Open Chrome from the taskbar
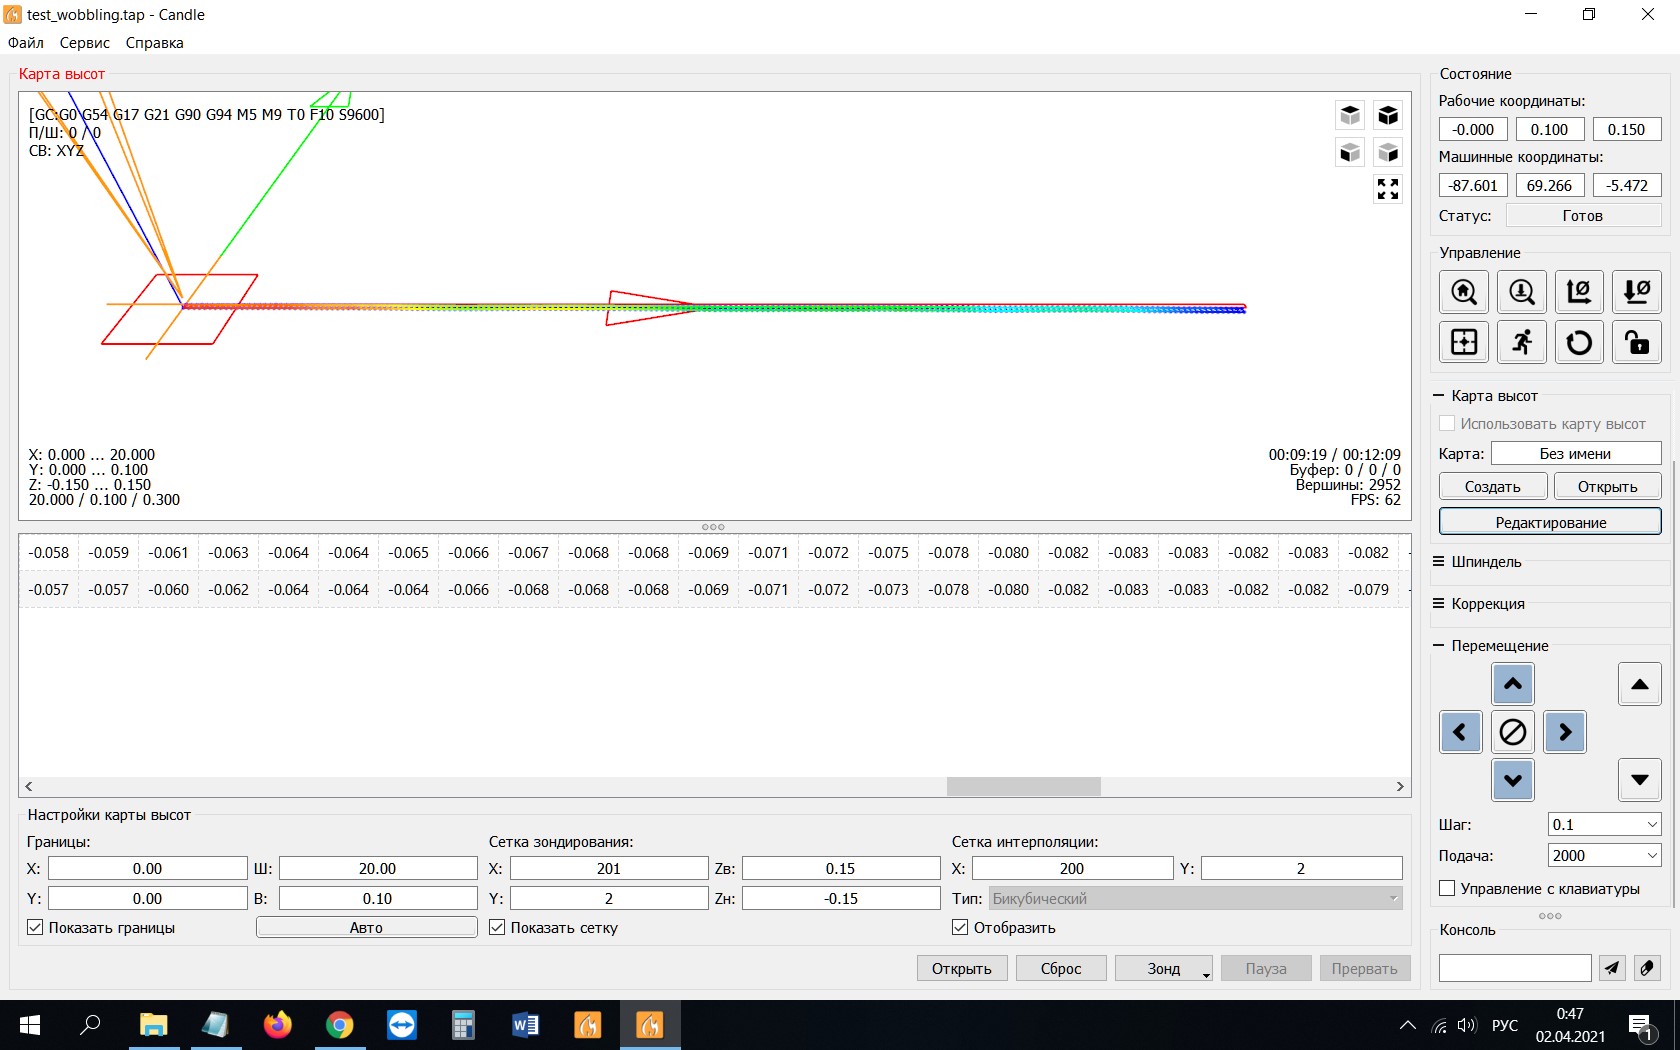 tap(340, 1025)
